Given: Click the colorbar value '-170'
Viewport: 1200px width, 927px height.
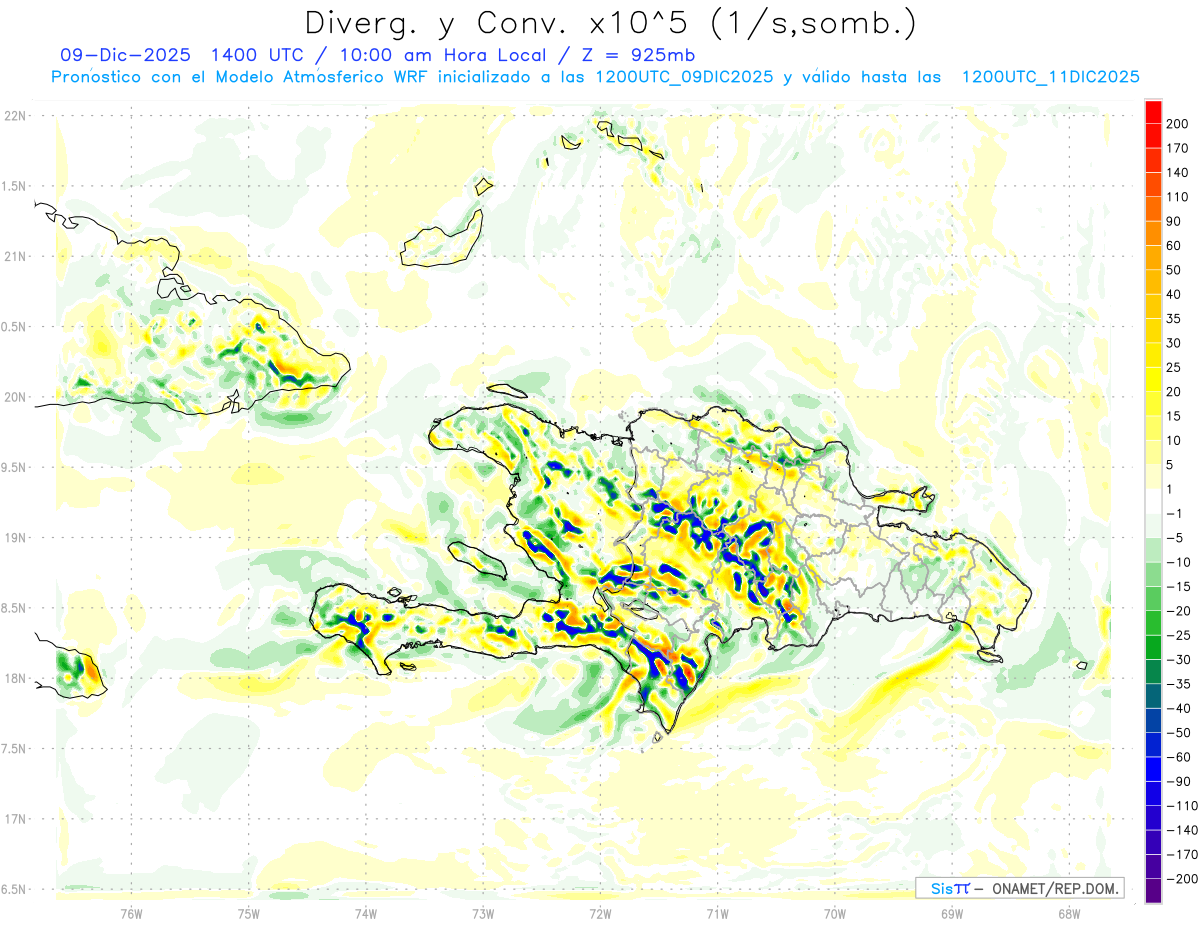Looking at the screenshot, I should pyautogui.click(x=1181, y=854).
